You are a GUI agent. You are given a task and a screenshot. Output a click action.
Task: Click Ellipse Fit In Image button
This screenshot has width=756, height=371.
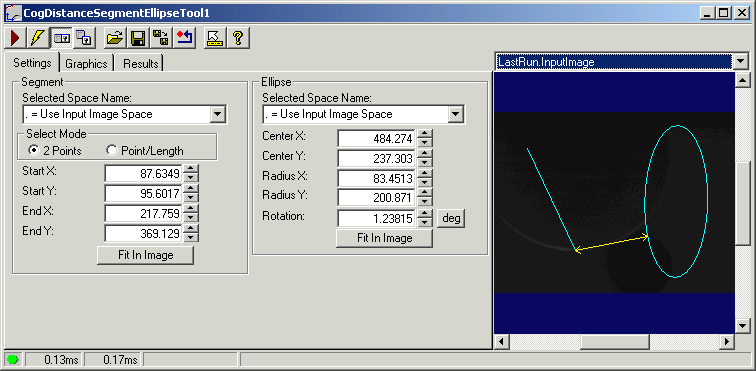[384, 238]
